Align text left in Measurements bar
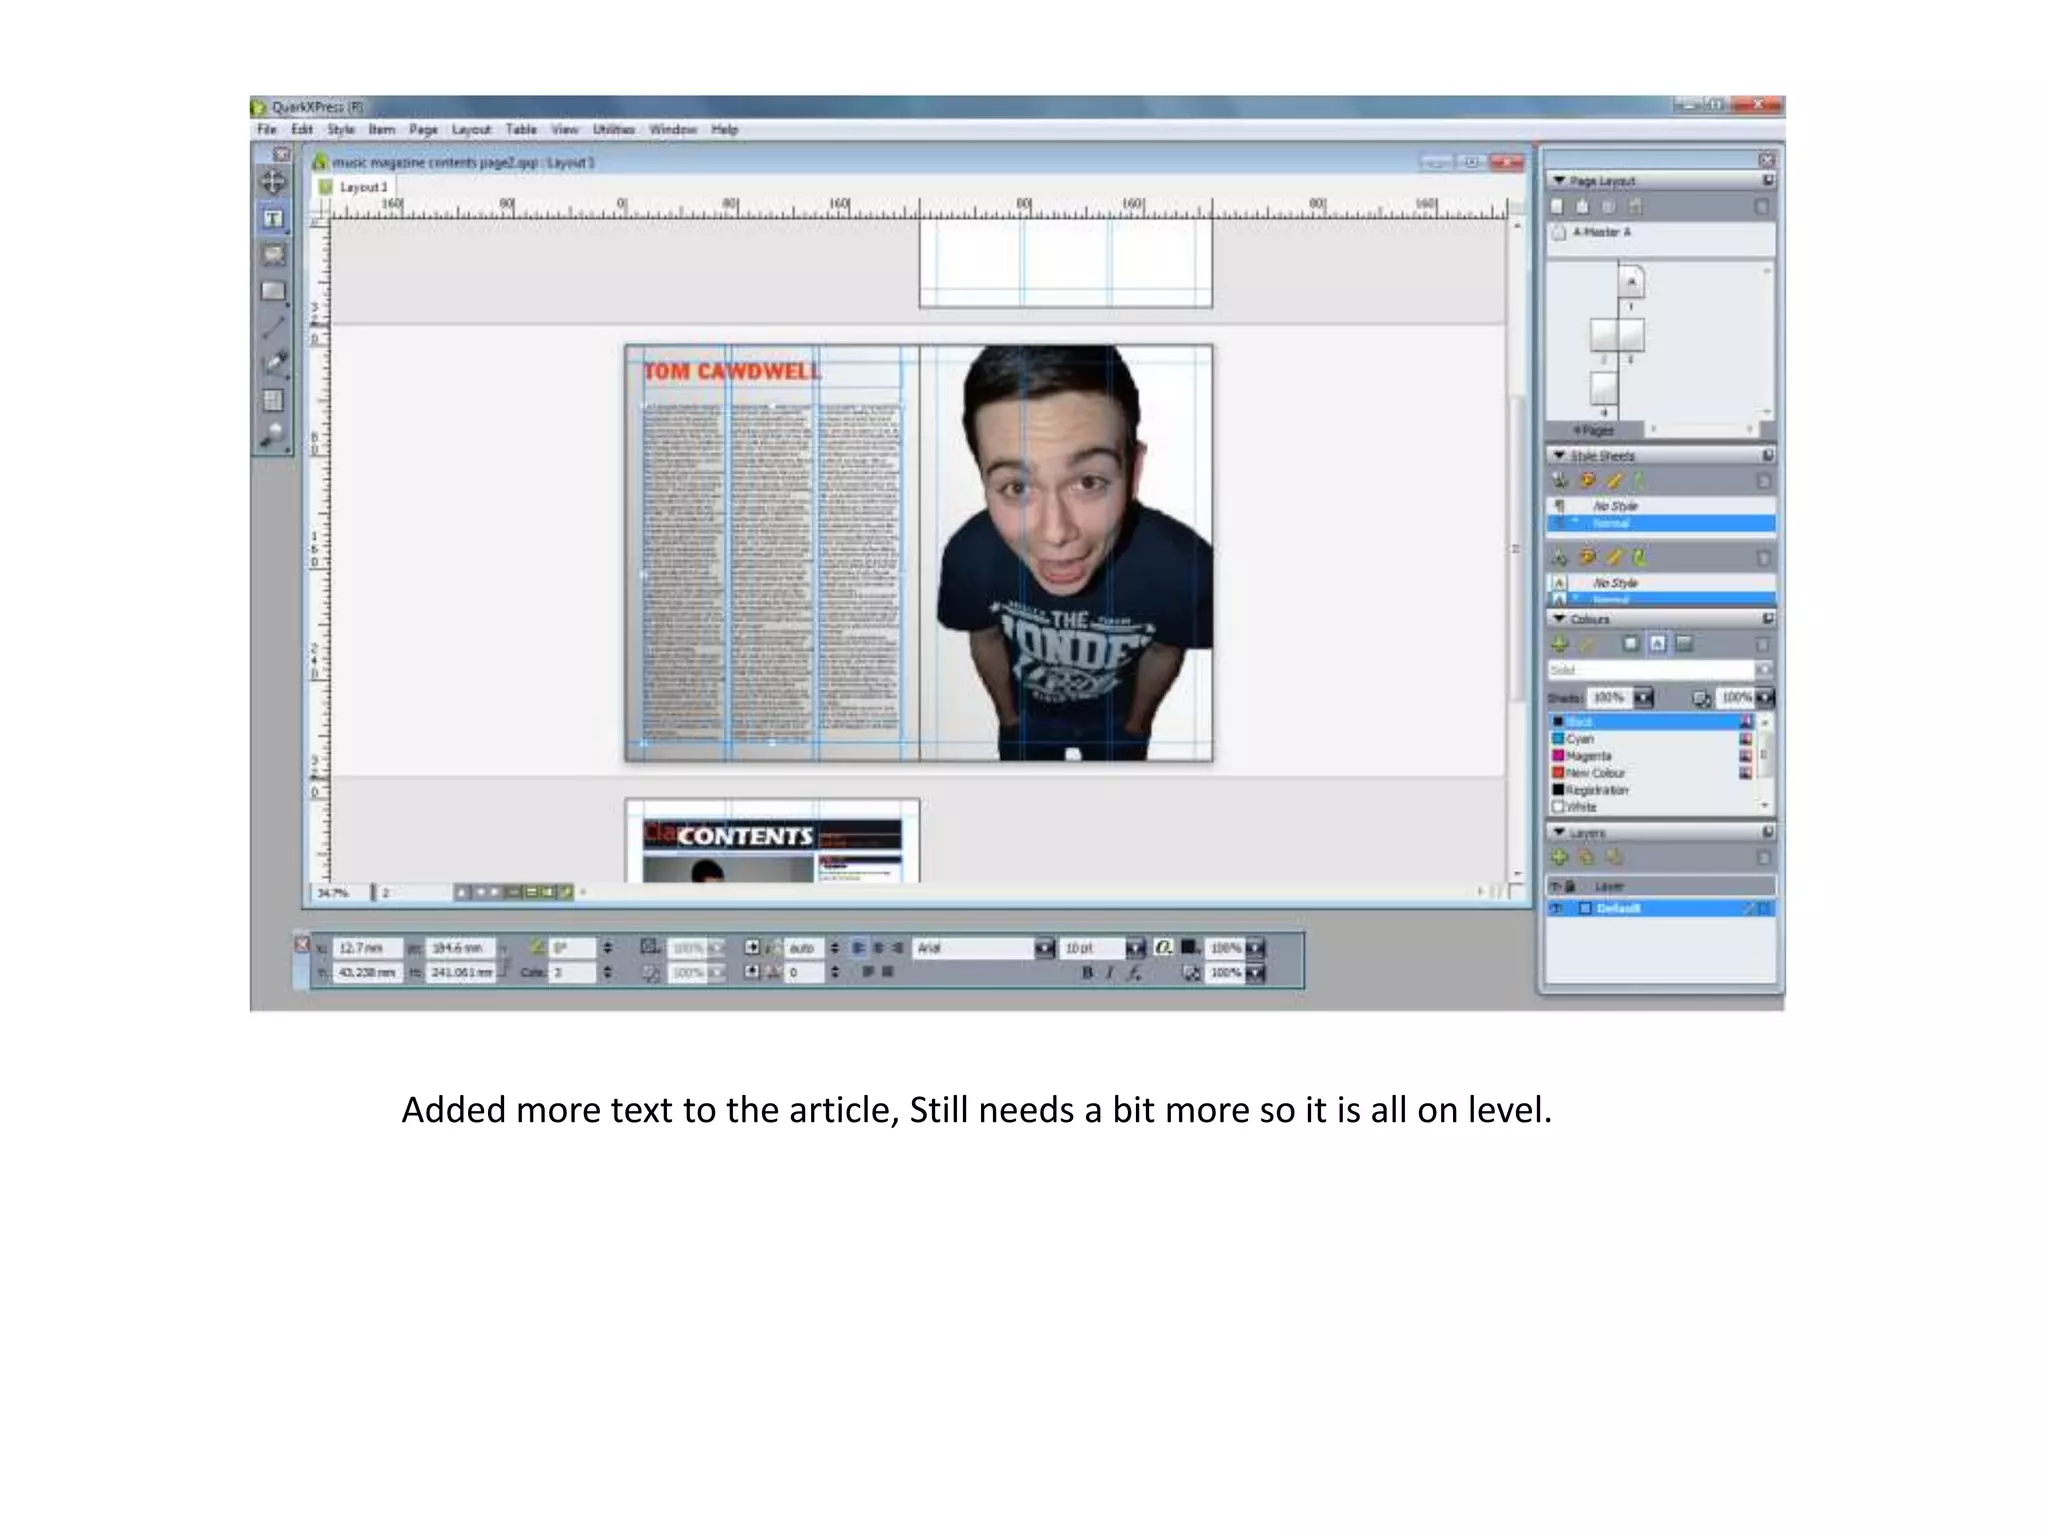The width and height of the screenshot is (2048, 1536). 858,948
